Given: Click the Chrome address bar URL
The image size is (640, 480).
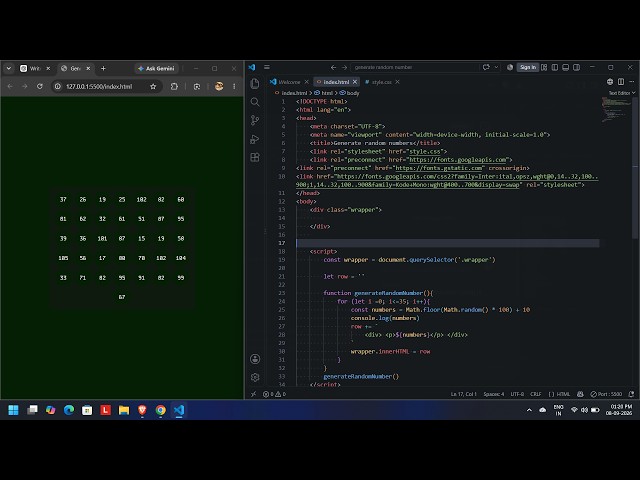Looking at the screenshot, I should click(99, 86).
